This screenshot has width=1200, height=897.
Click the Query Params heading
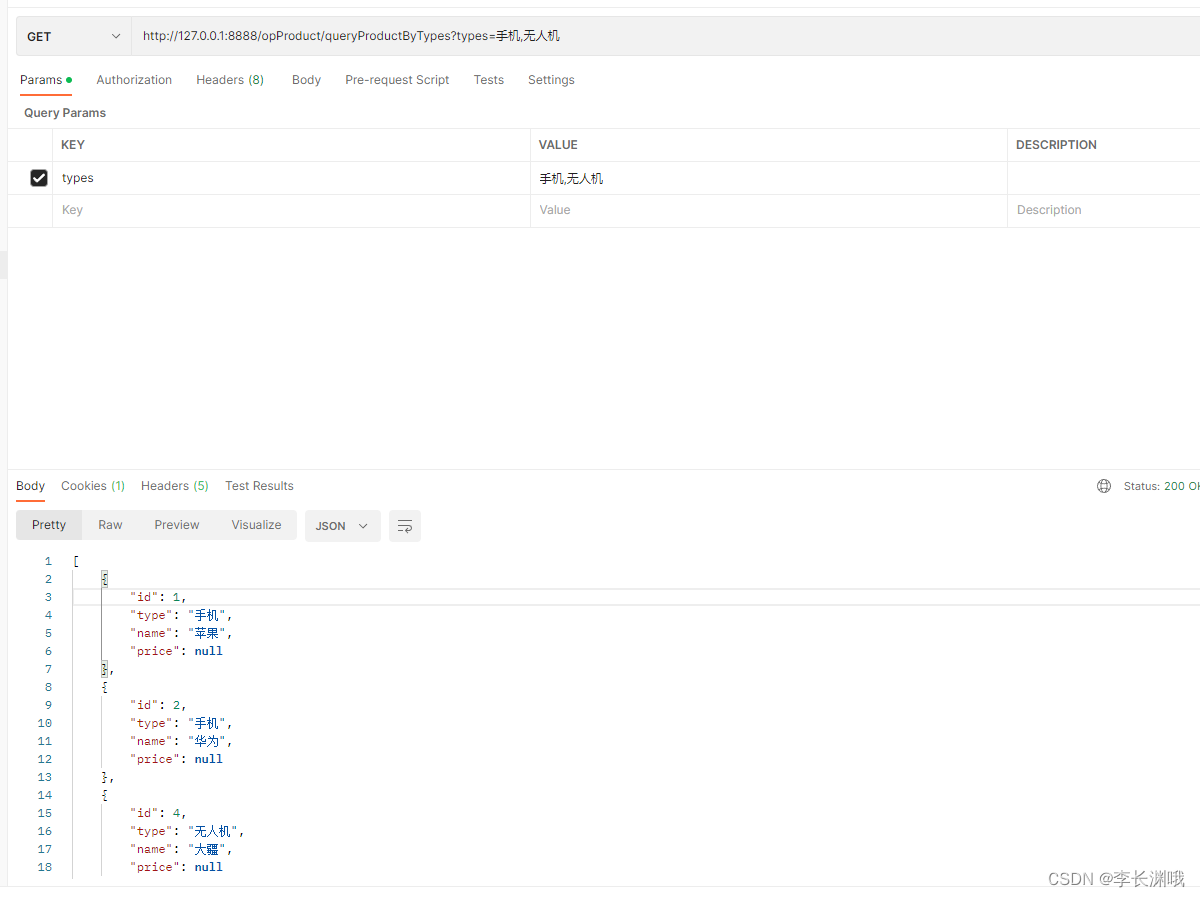[65, 113]
